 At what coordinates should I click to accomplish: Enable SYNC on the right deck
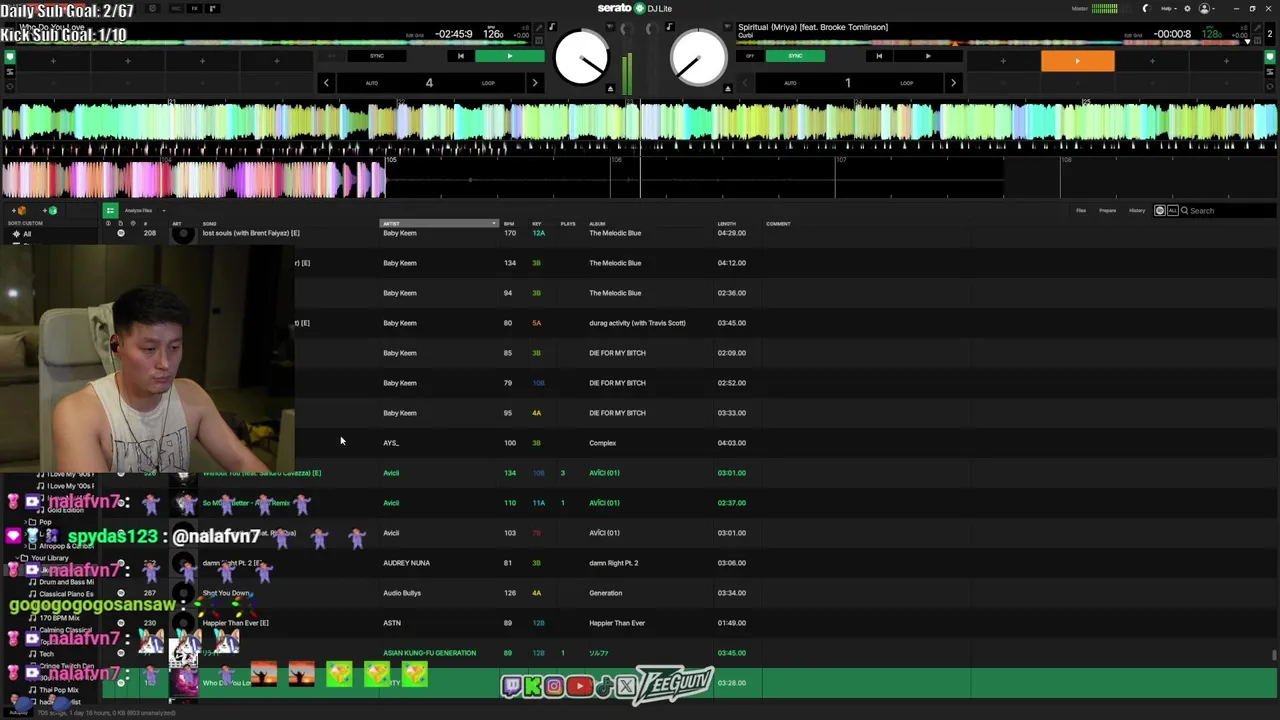[x=795, y=56]
